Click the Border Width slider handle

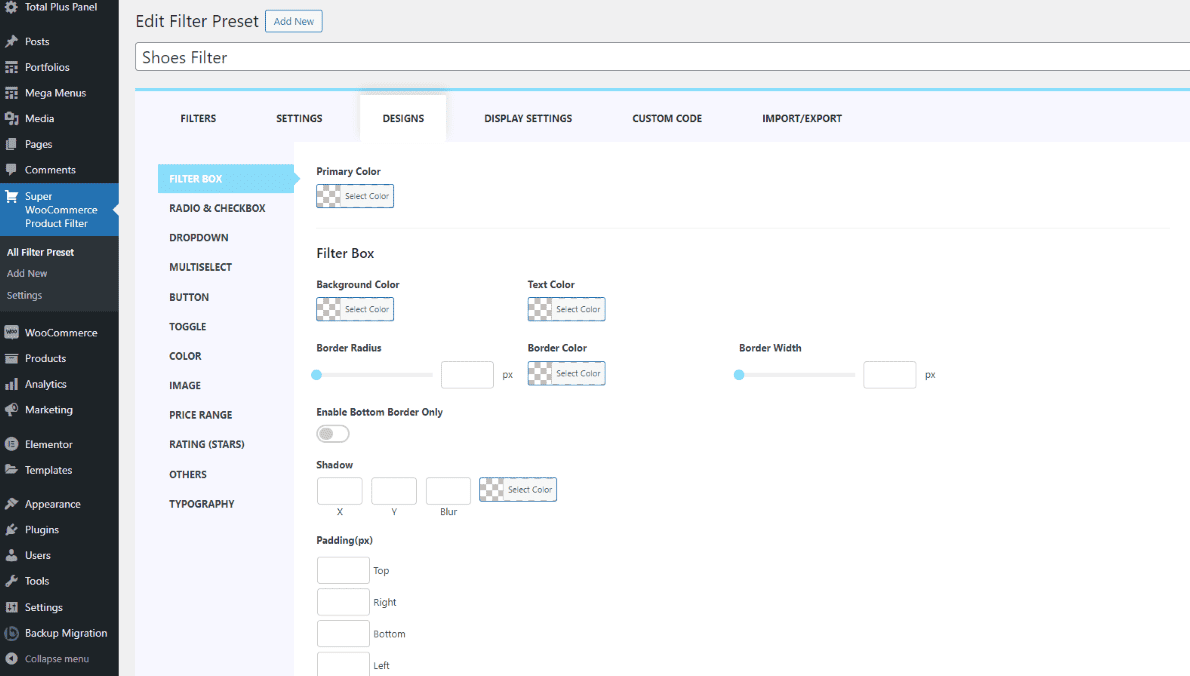click(739, 375)
